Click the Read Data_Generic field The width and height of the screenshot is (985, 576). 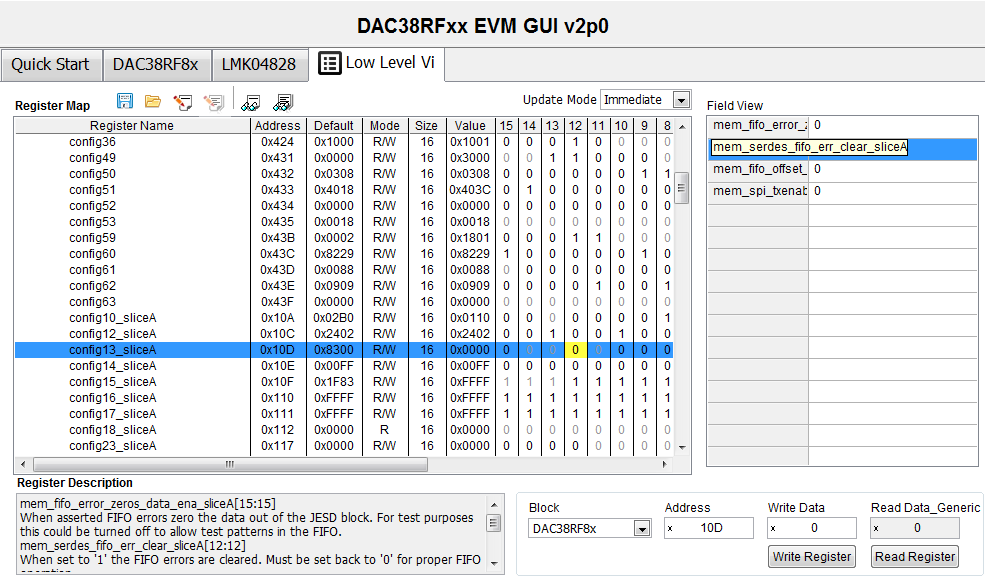(915, 528)
